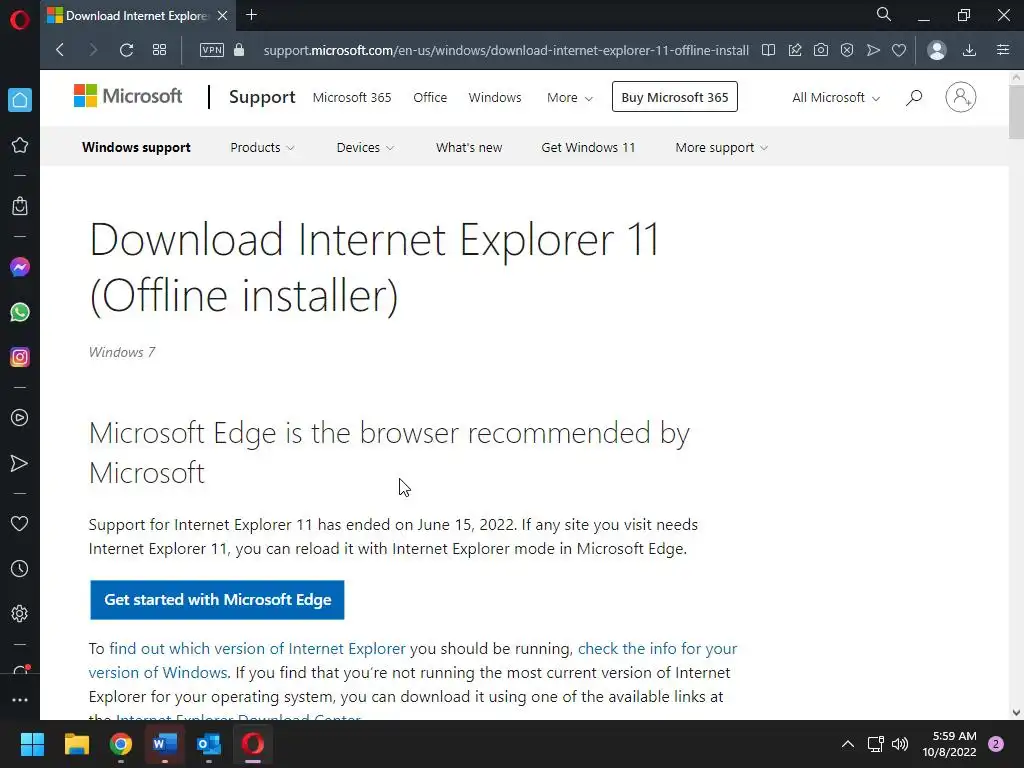Open the Microsoft site search magnifier
Image resolution: width=1024 pixels, height=768 pixels.
pos(914,97)
